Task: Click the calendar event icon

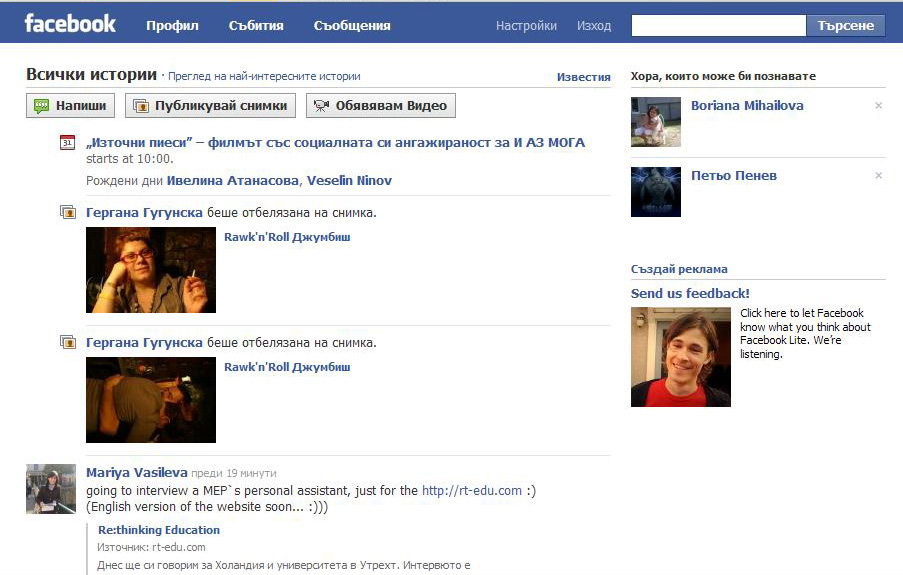Action: pos(67,142)
